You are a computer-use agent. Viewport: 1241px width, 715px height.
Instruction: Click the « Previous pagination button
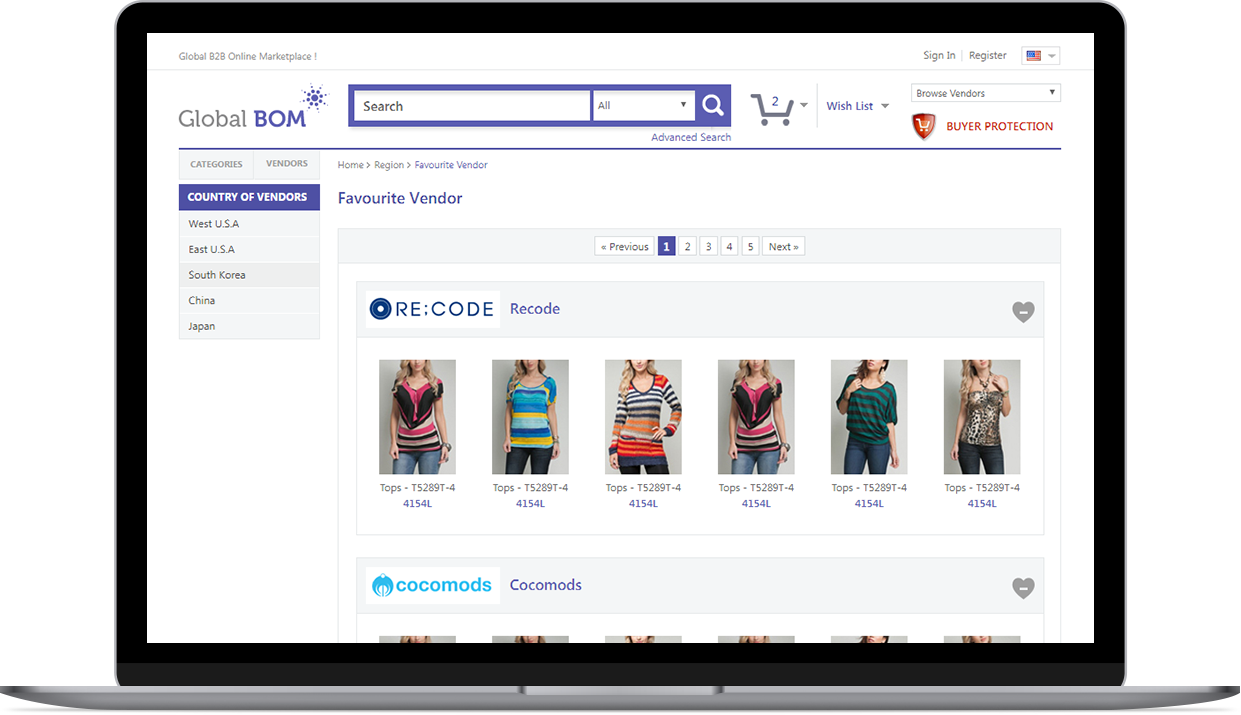624,247
